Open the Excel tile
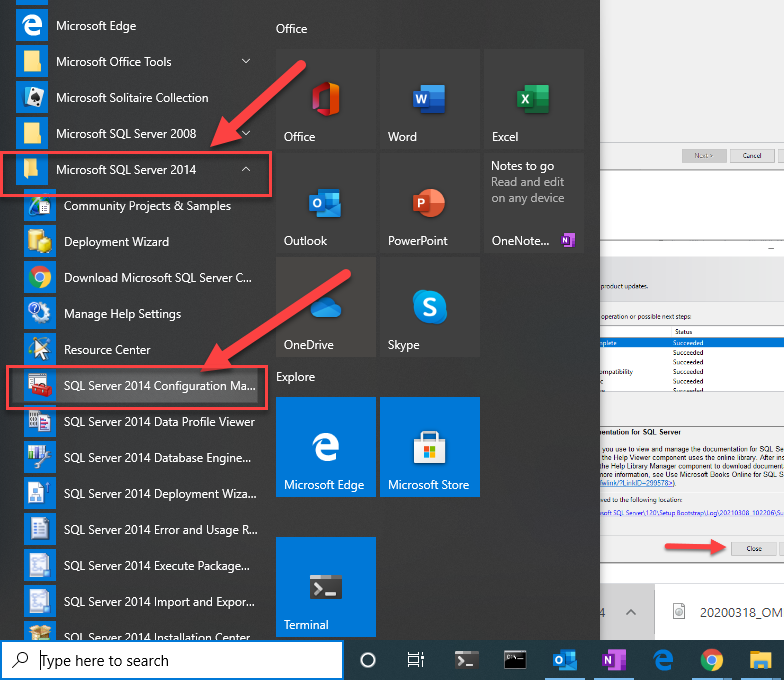The image size is (784, 680). (x=534, y=99)
